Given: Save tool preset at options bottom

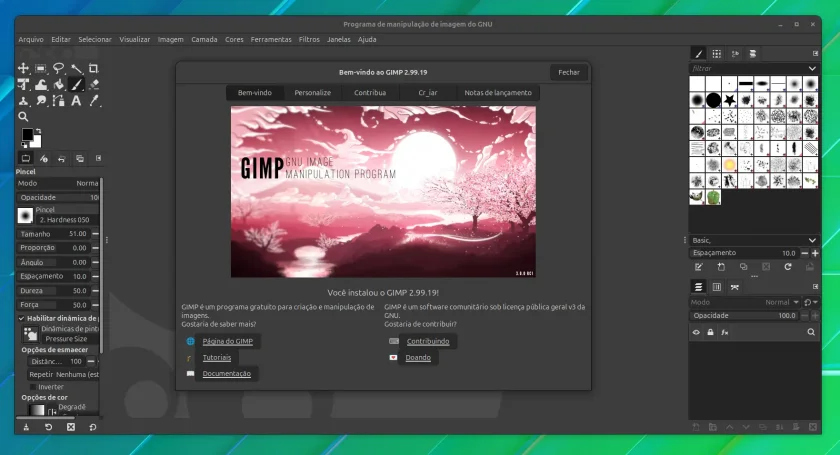Looking at the screenshot, I should click(26, 427).
